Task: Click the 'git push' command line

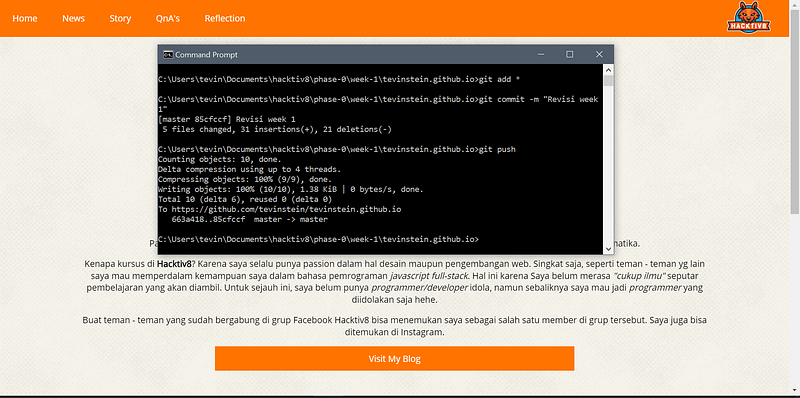Action: (337, 150)
